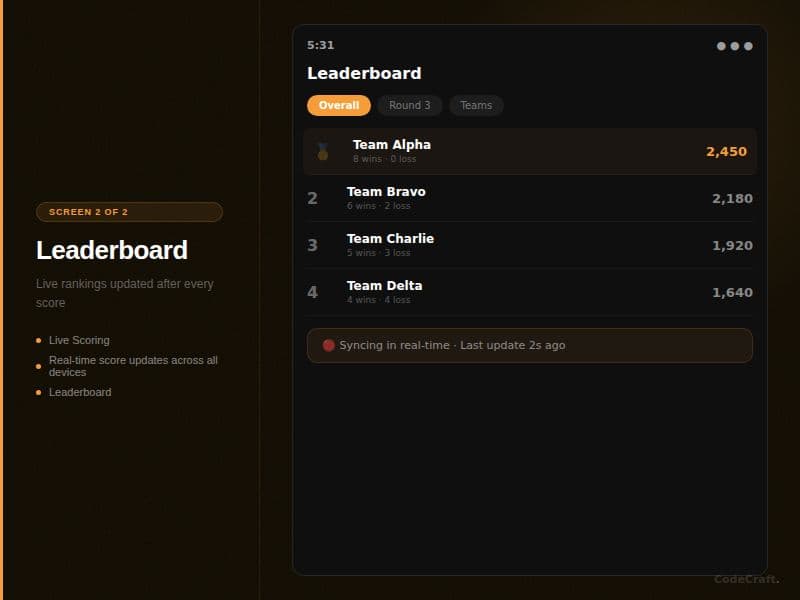Click the '4 wins · 4 loss' record
This screenshot has height=600, width=800.
(379, 300)
